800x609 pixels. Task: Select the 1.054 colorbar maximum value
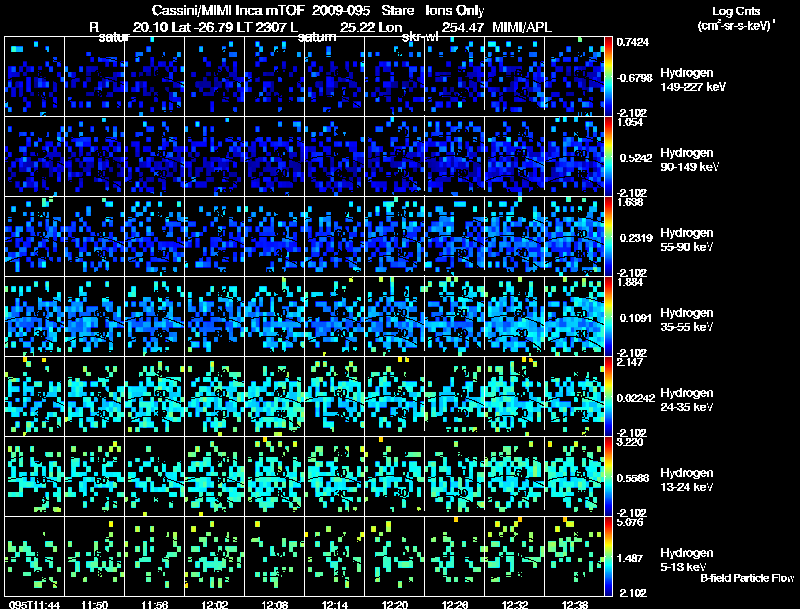630,122
